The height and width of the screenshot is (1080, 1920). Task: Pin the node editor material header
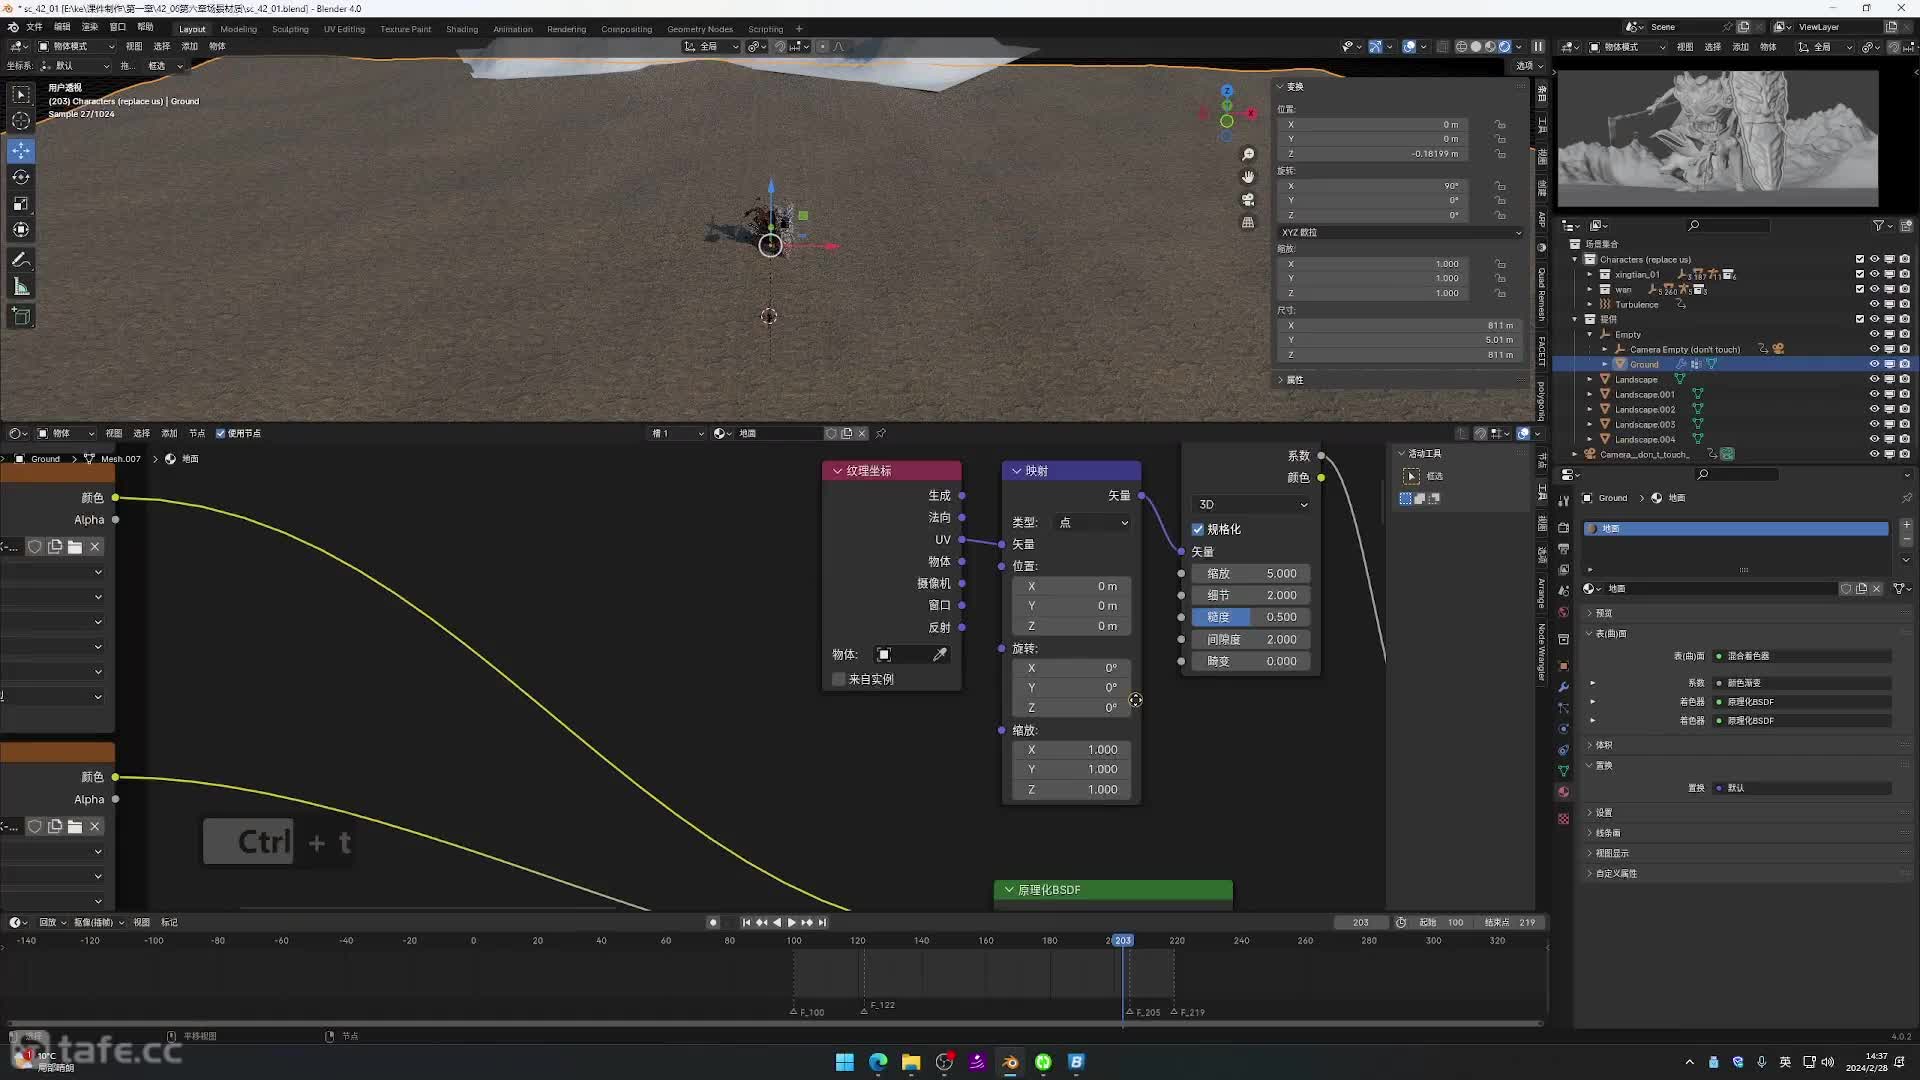pyautogui.click(x=881, y=434)
